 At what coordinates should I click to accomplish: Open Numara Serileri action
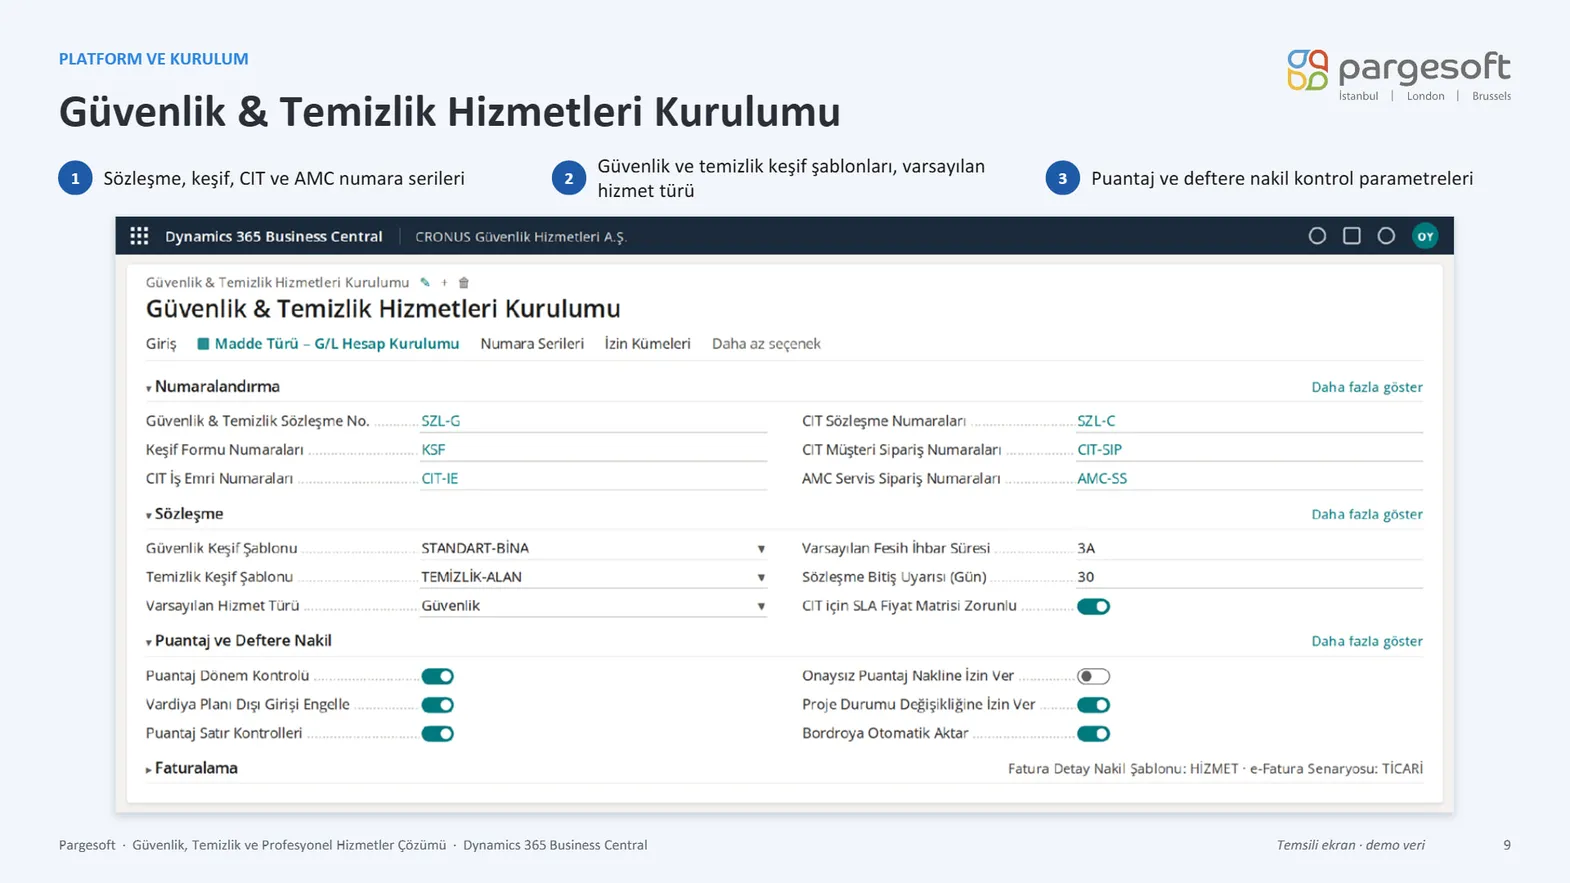532,344
